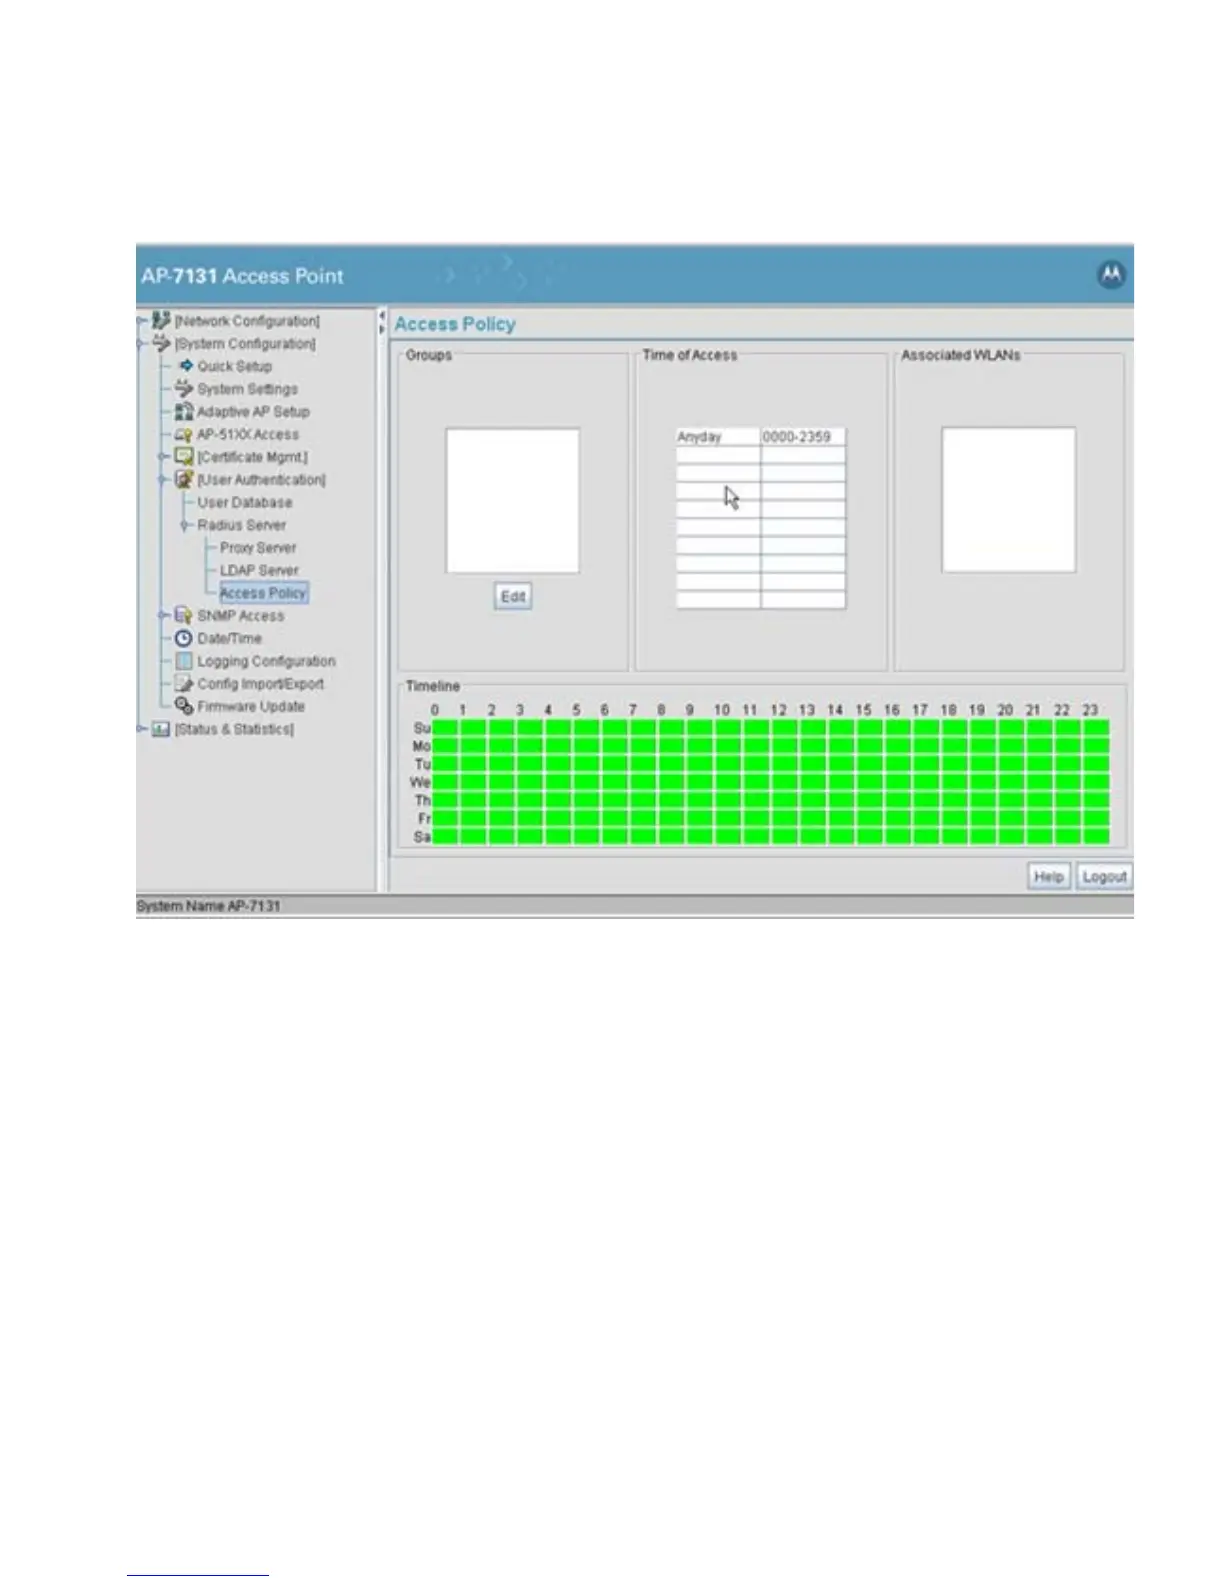This screenshot has height=1584, width=1224.
Task: Click the Date/Time clock icon
Action: click(x=184, y=638)
